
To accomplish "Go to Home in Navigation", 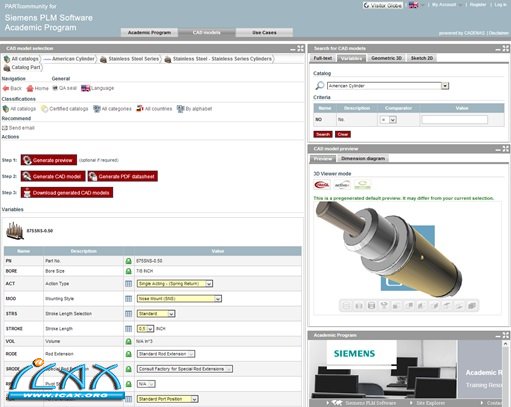I will pyautogui.click(x=37, y=88).
